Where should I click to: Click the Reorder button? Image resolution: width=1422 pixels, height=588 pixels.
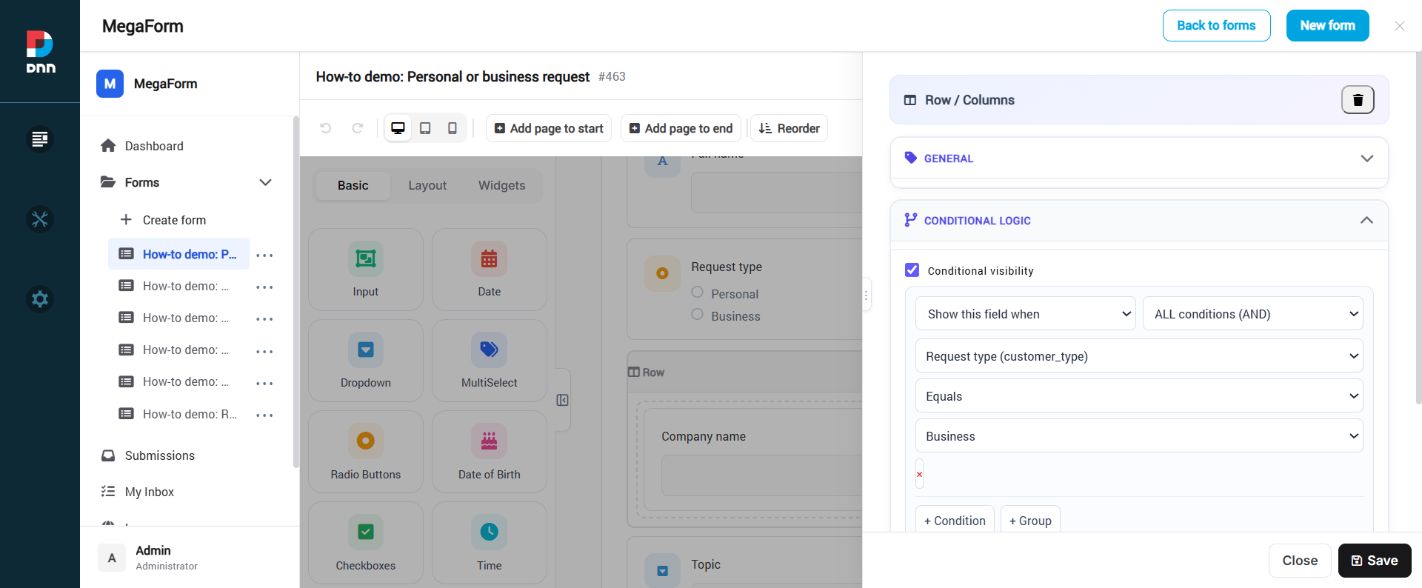coord(789,128)
